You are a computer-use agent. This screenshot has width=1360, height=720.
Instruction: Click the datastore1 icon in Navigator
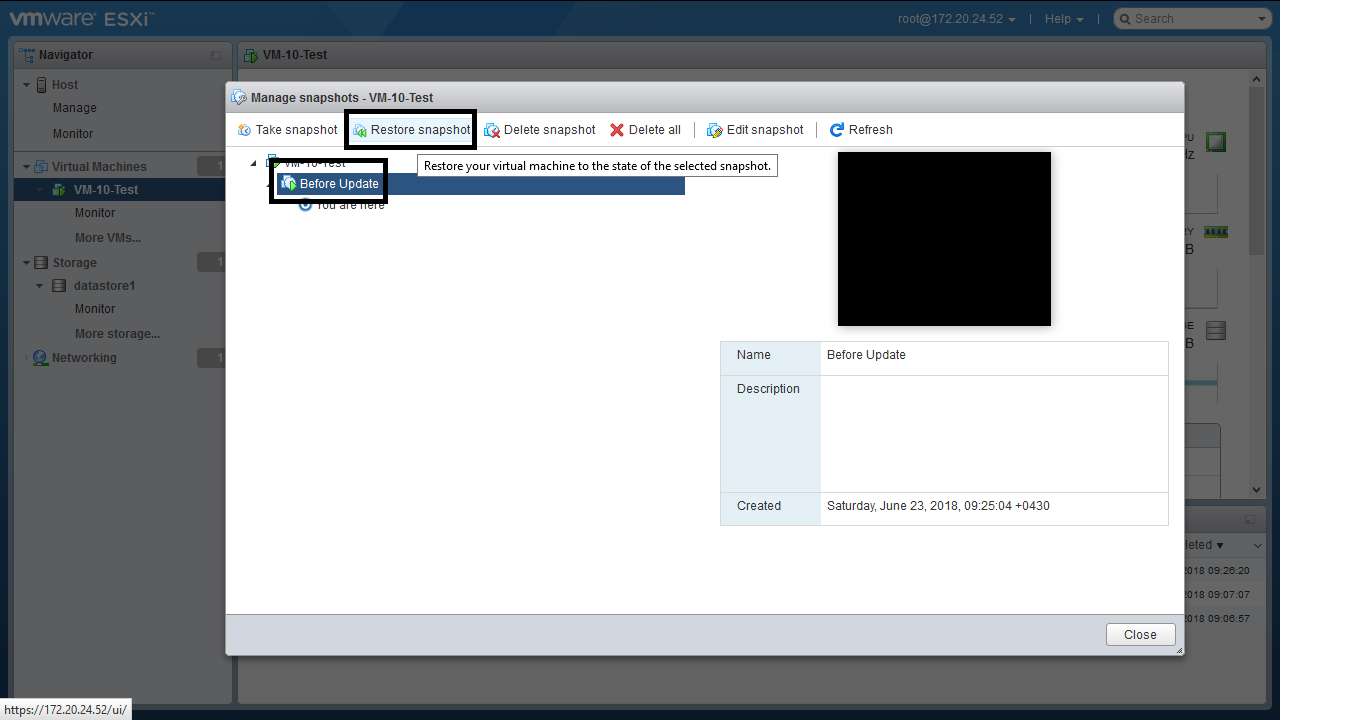tap(60, 286)
